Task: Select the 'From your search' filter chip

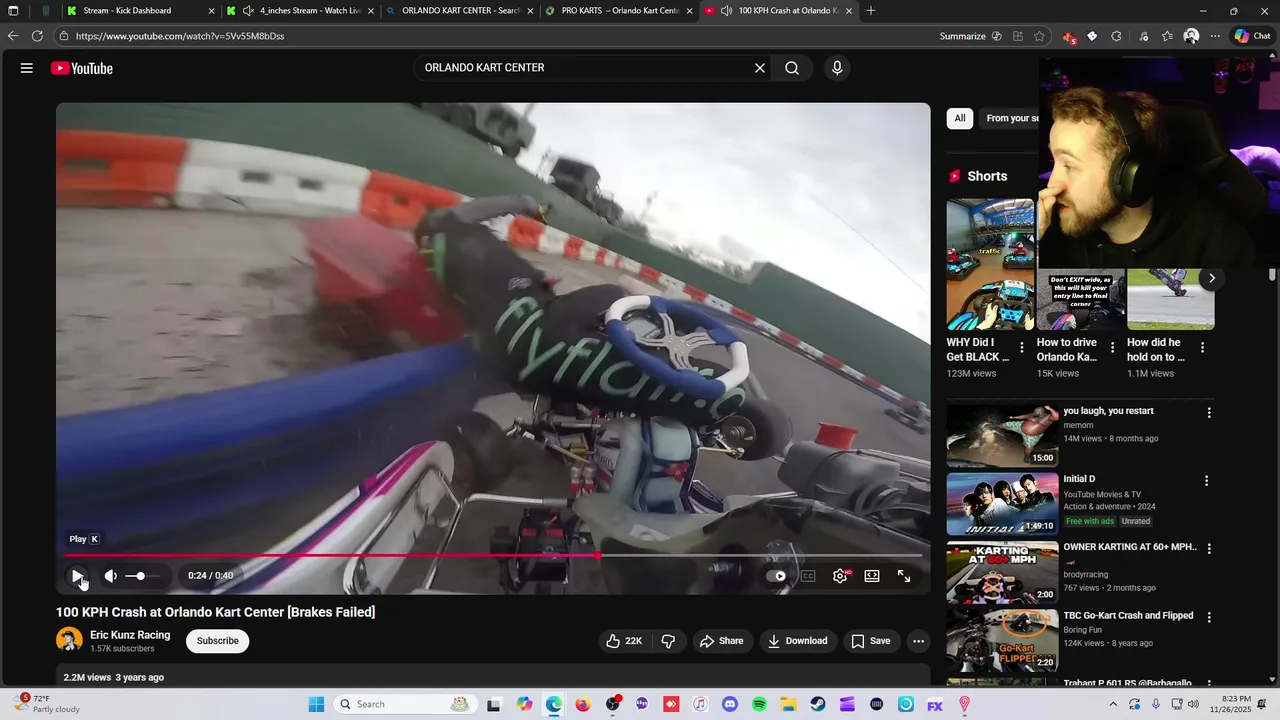Action: pos(1011,118)
